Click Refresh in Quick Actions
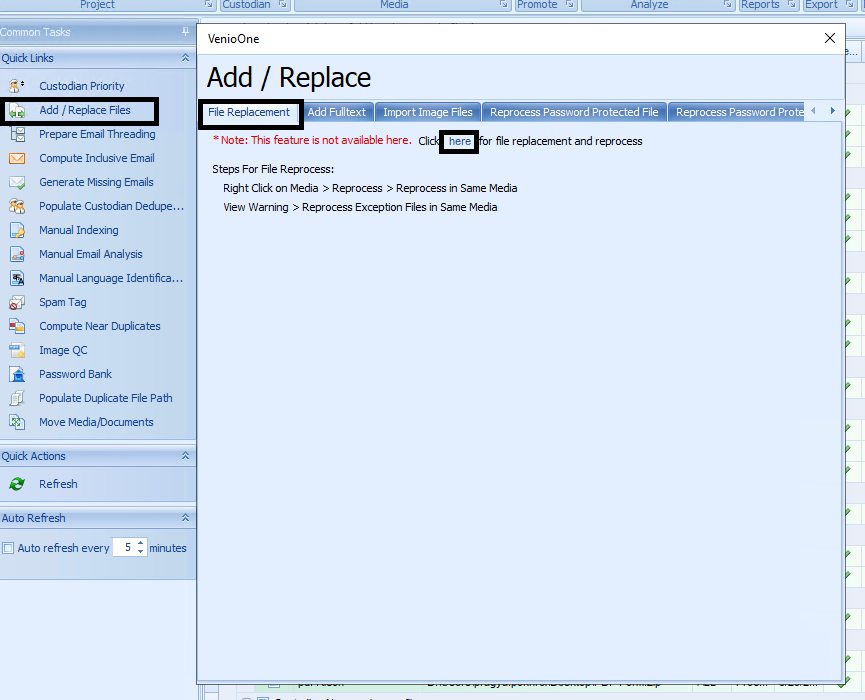Image resolution: width=865 pixels, height=700 pixels. (58, 484)
